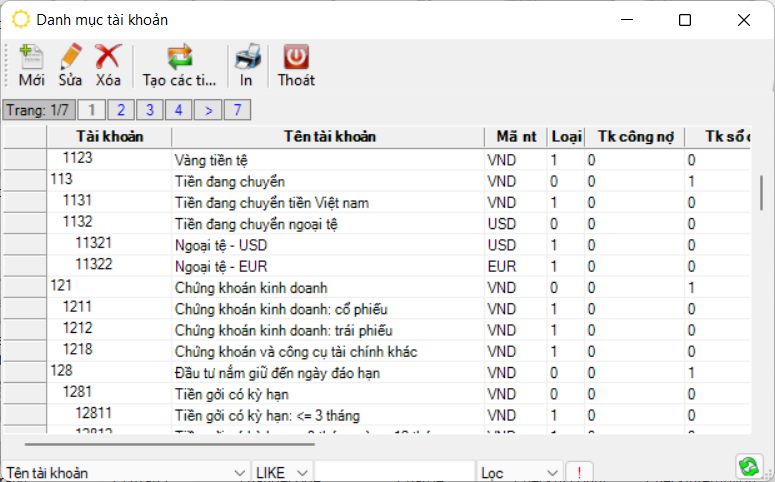Viewport: 775px width, 482px height.
Task: Click the filter value text box
Action: pos(394,472)
